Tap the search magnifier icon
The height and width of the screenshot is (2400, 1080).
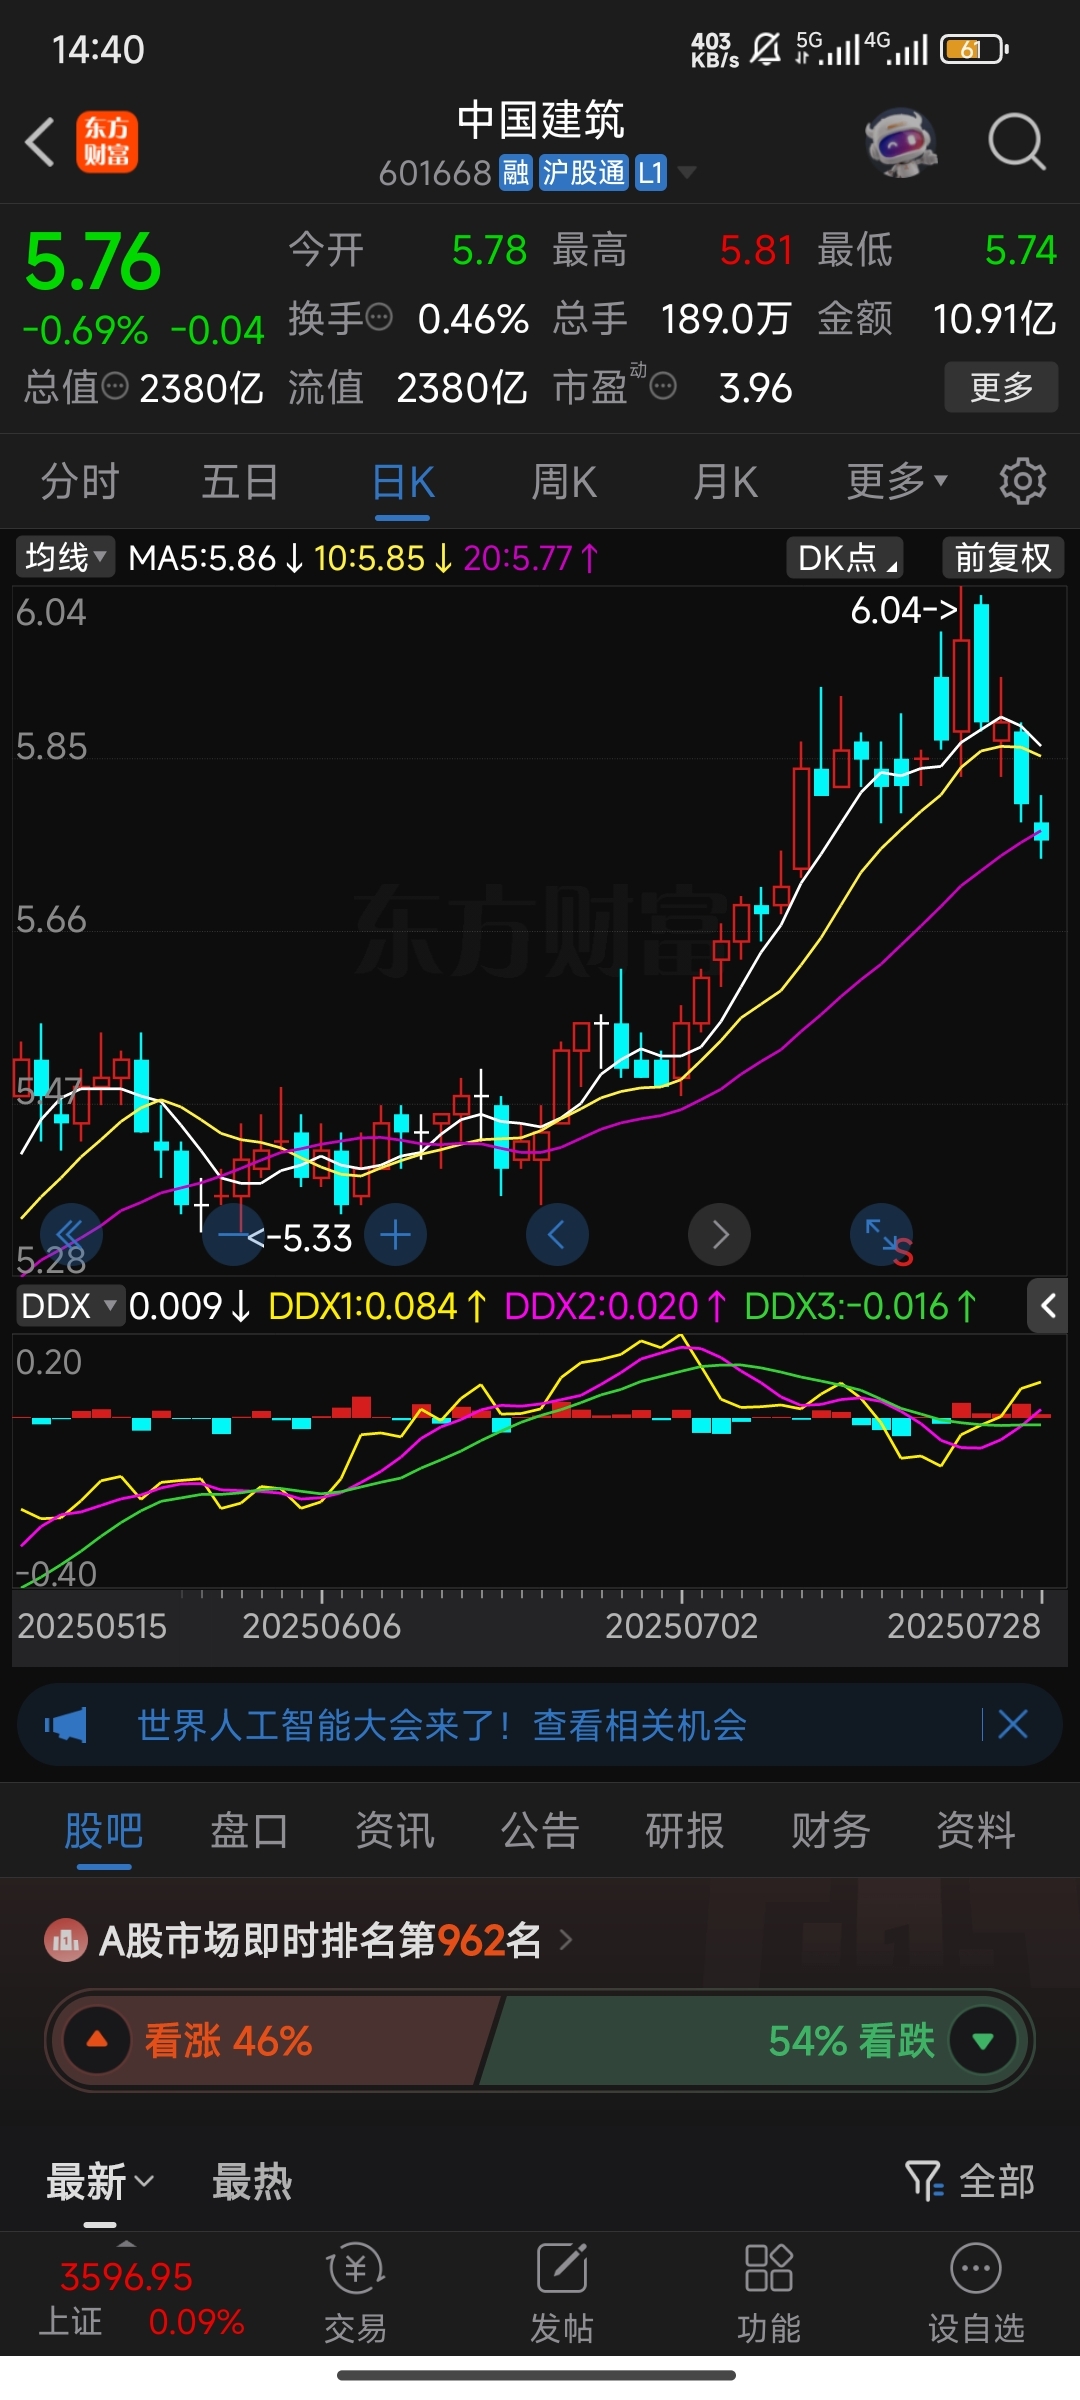(x=1016, y=142)
